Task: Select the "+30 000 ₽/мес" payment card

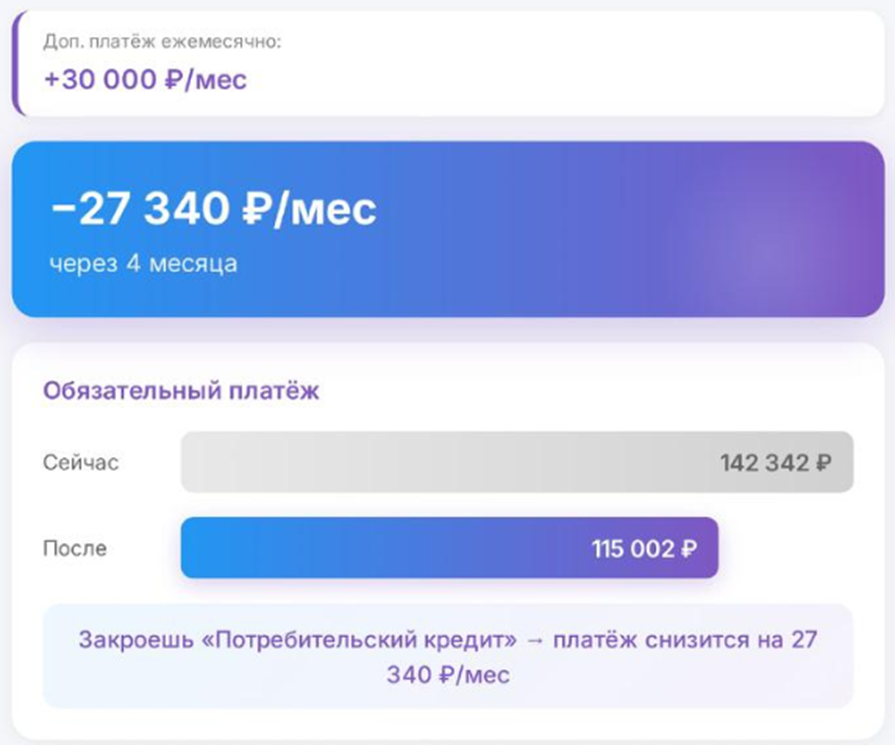Action: tap(447, 60)
